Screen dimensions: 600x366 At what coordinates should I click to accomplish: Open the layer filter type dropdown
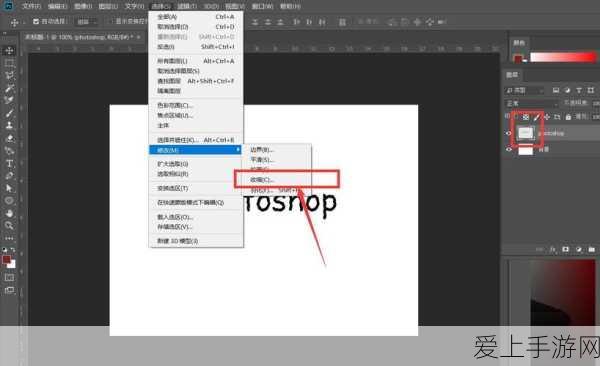tap(524, 91)
